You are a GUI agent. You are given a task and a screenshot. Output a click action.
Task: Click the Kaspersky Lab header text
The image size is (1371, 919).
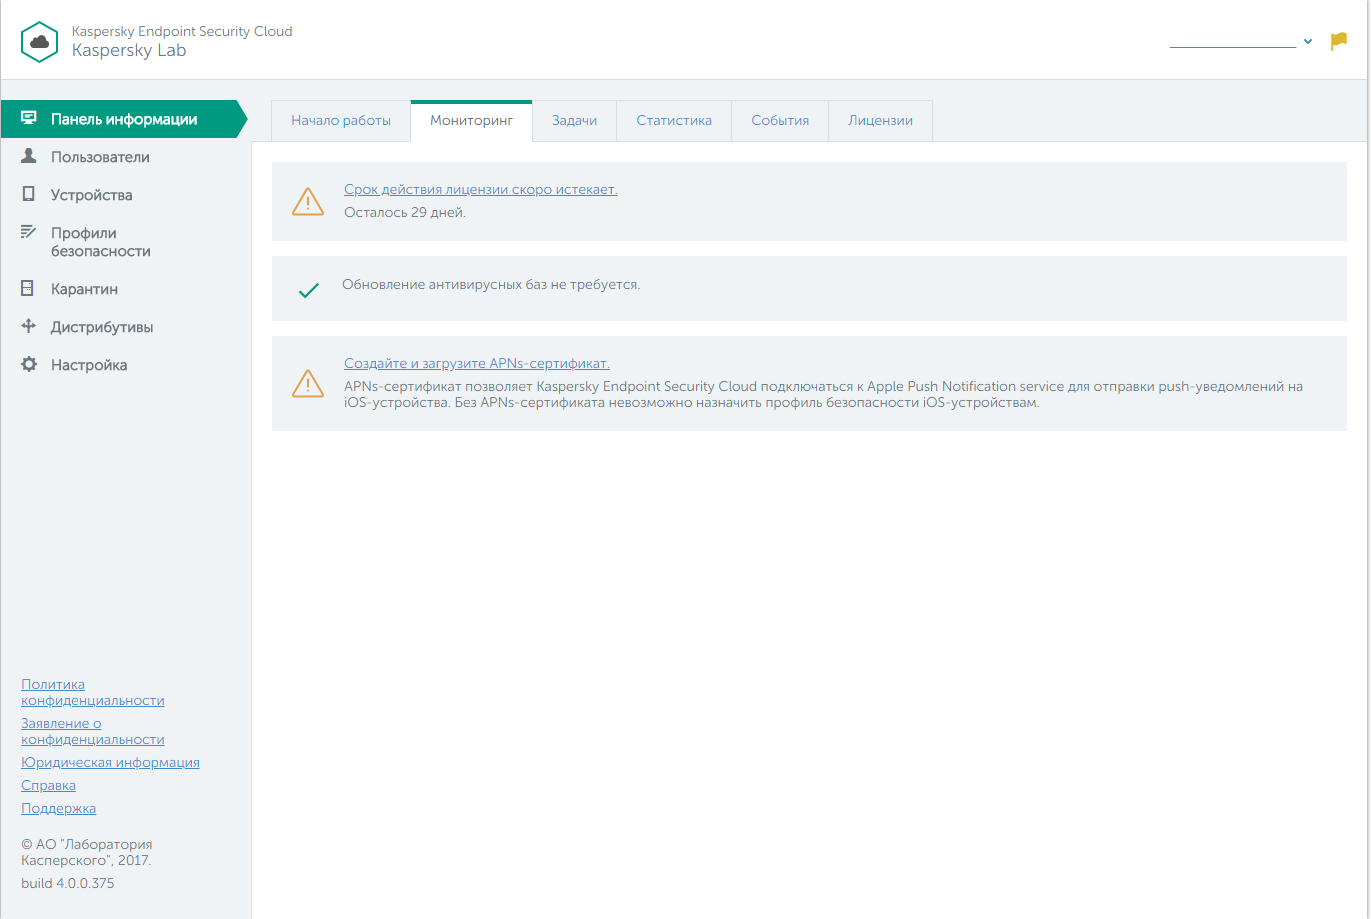[129, 51]
